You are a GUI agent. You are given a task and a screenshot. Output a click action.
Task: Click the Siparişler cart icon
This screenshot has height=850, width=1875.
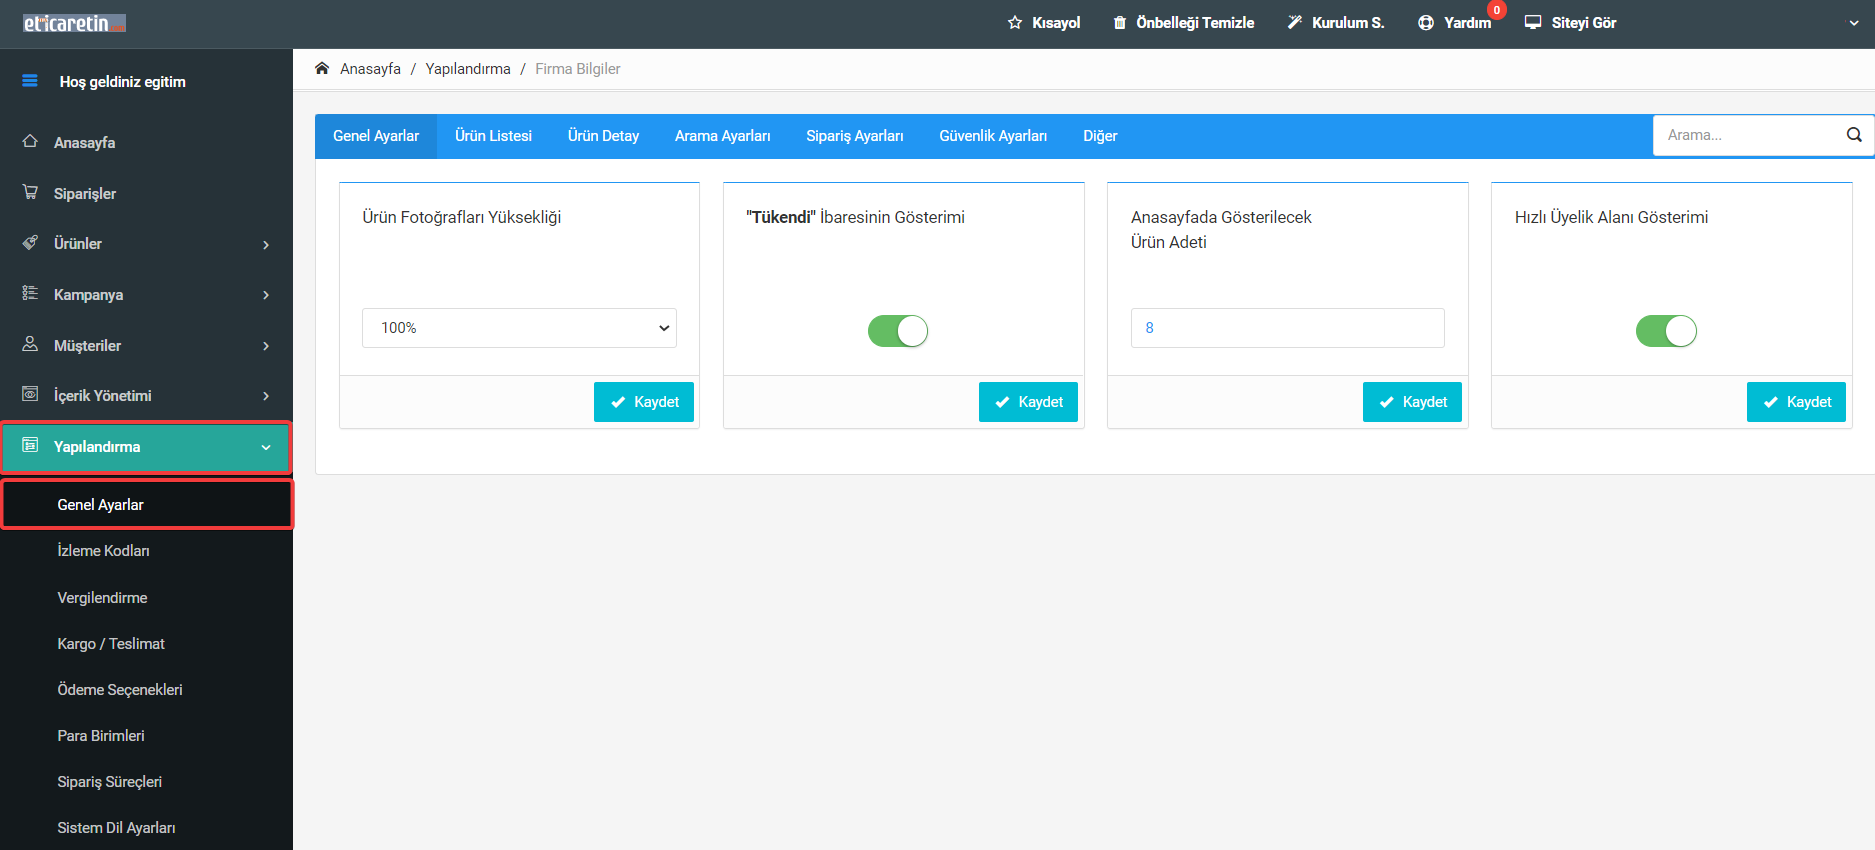pos(30,192)
